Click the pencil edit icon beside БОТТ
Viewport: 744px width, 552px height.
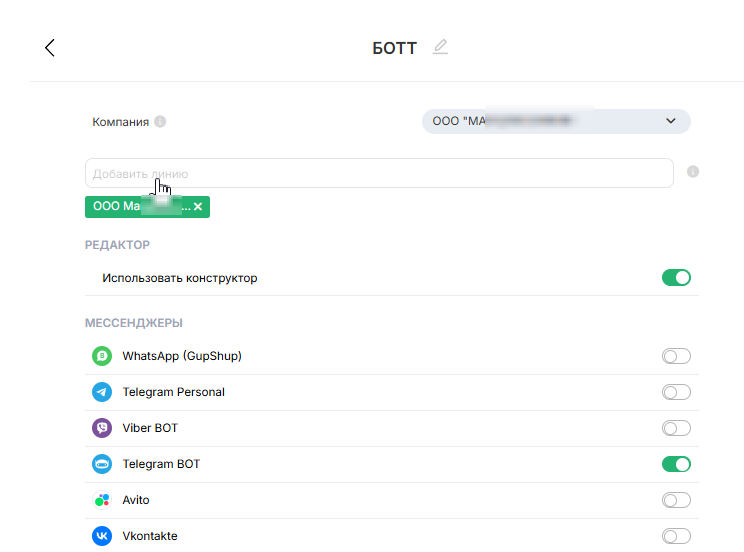click(440, 47)
